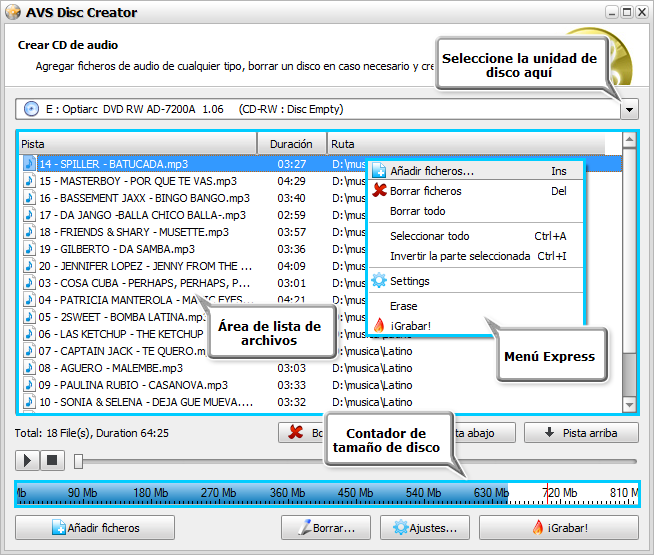Click the Total: 18 File(s), Duration 64:25 status text
654x555 pixels.
pos(92,433)
